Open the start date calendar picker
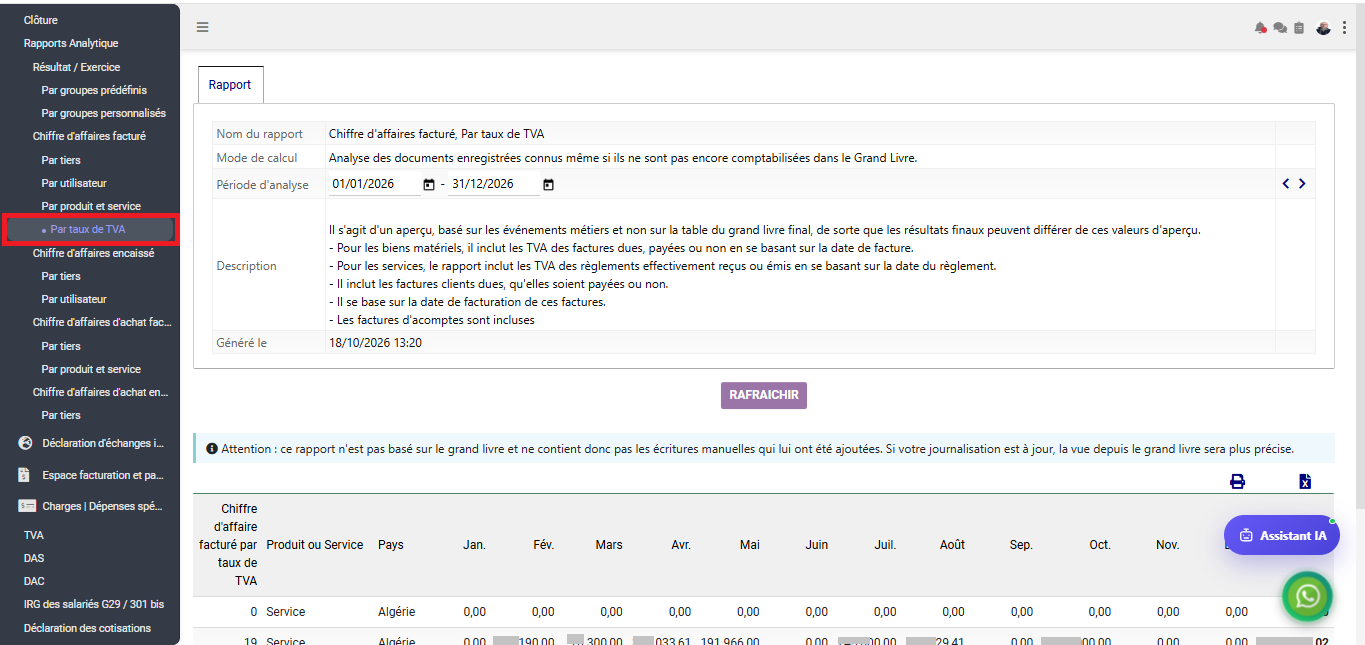This screenshot has height=645, width=1365. click(x=429, y=184)
